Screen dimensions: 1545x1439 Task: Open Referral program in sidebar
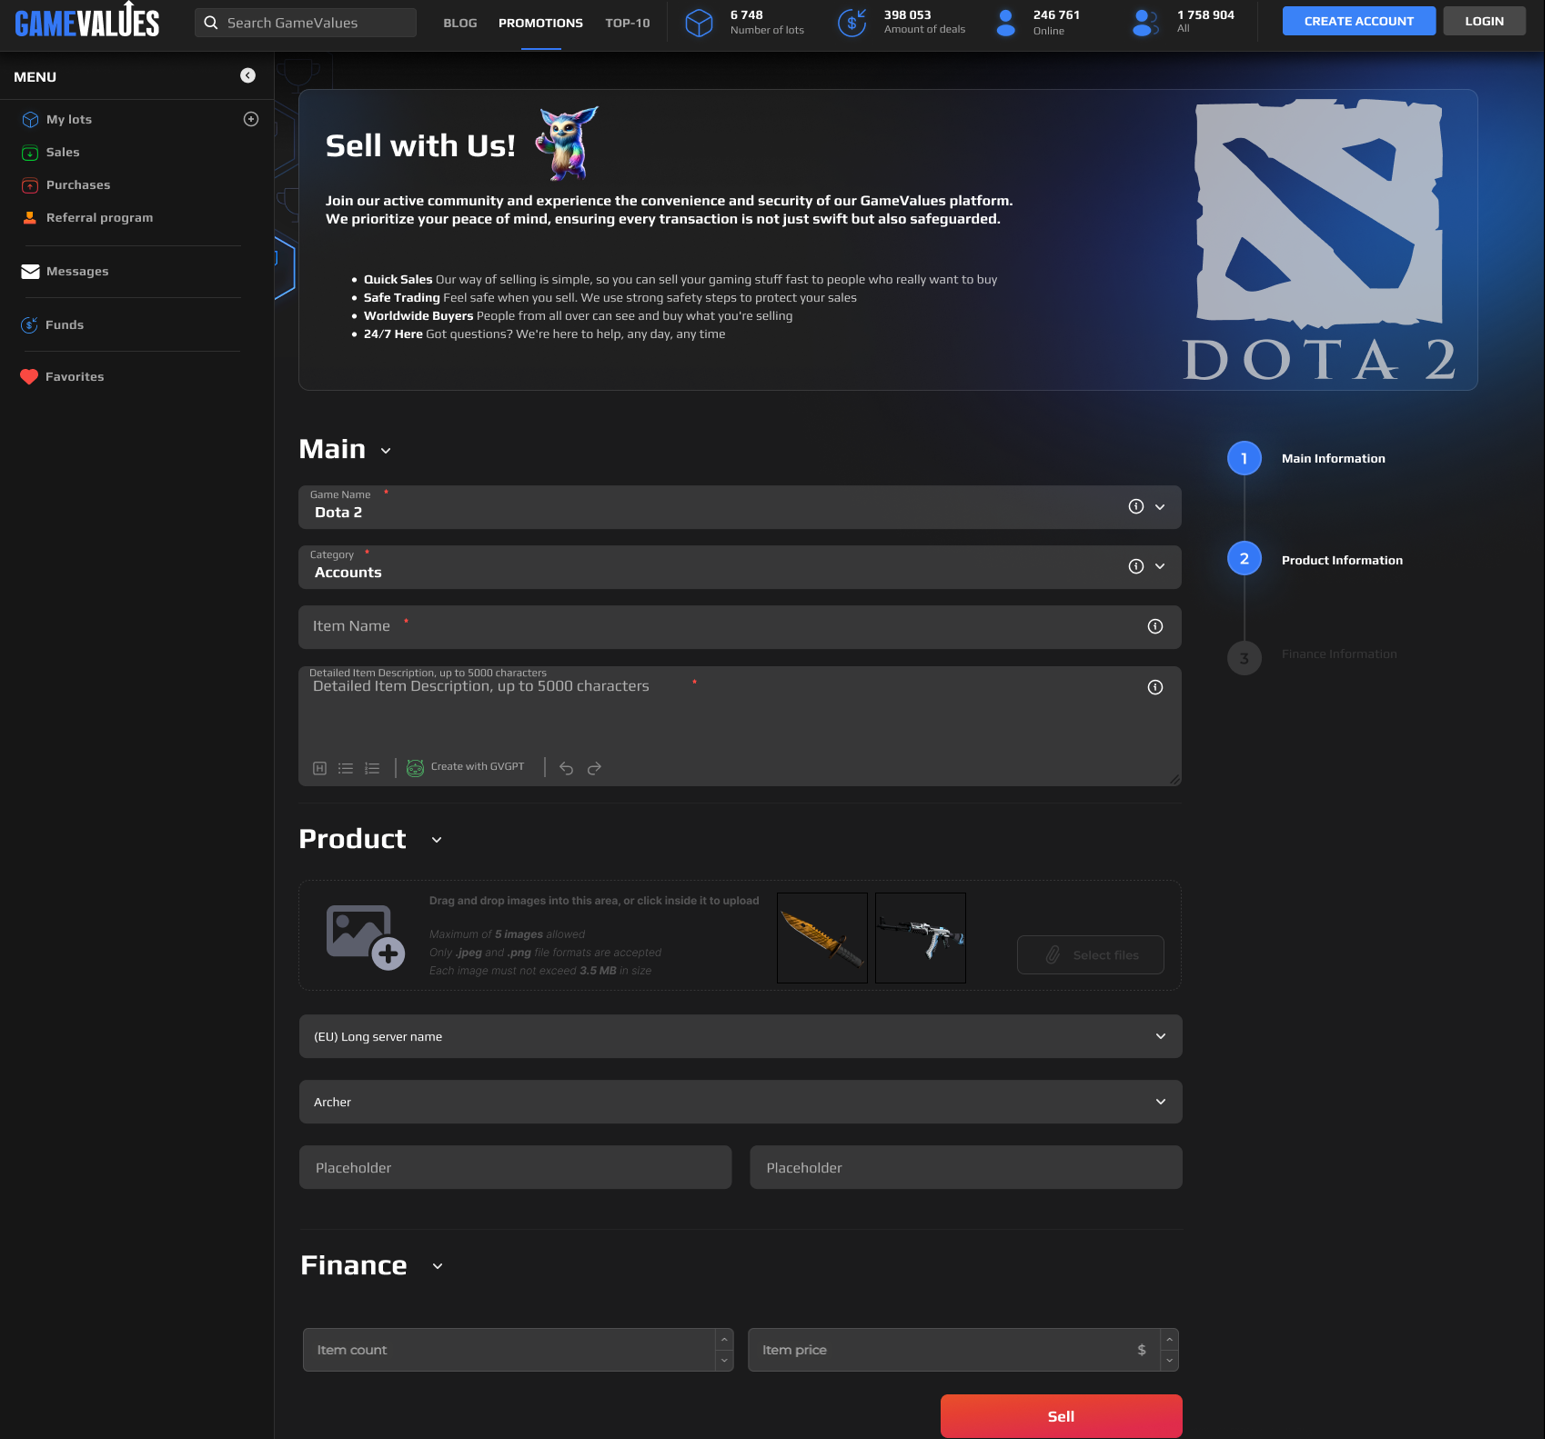coord(99,217)
